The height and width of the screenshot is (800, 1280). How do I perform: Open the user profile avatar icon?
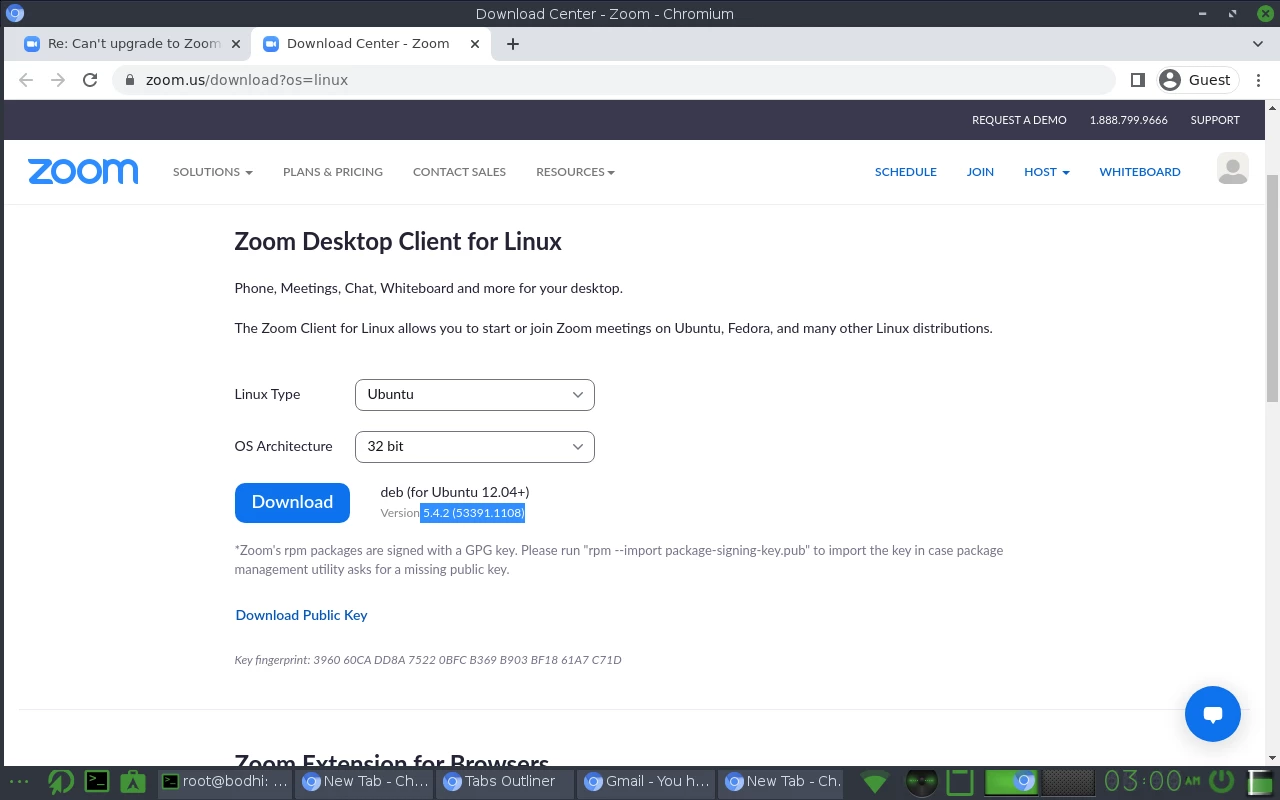[x=1232, y=169]
